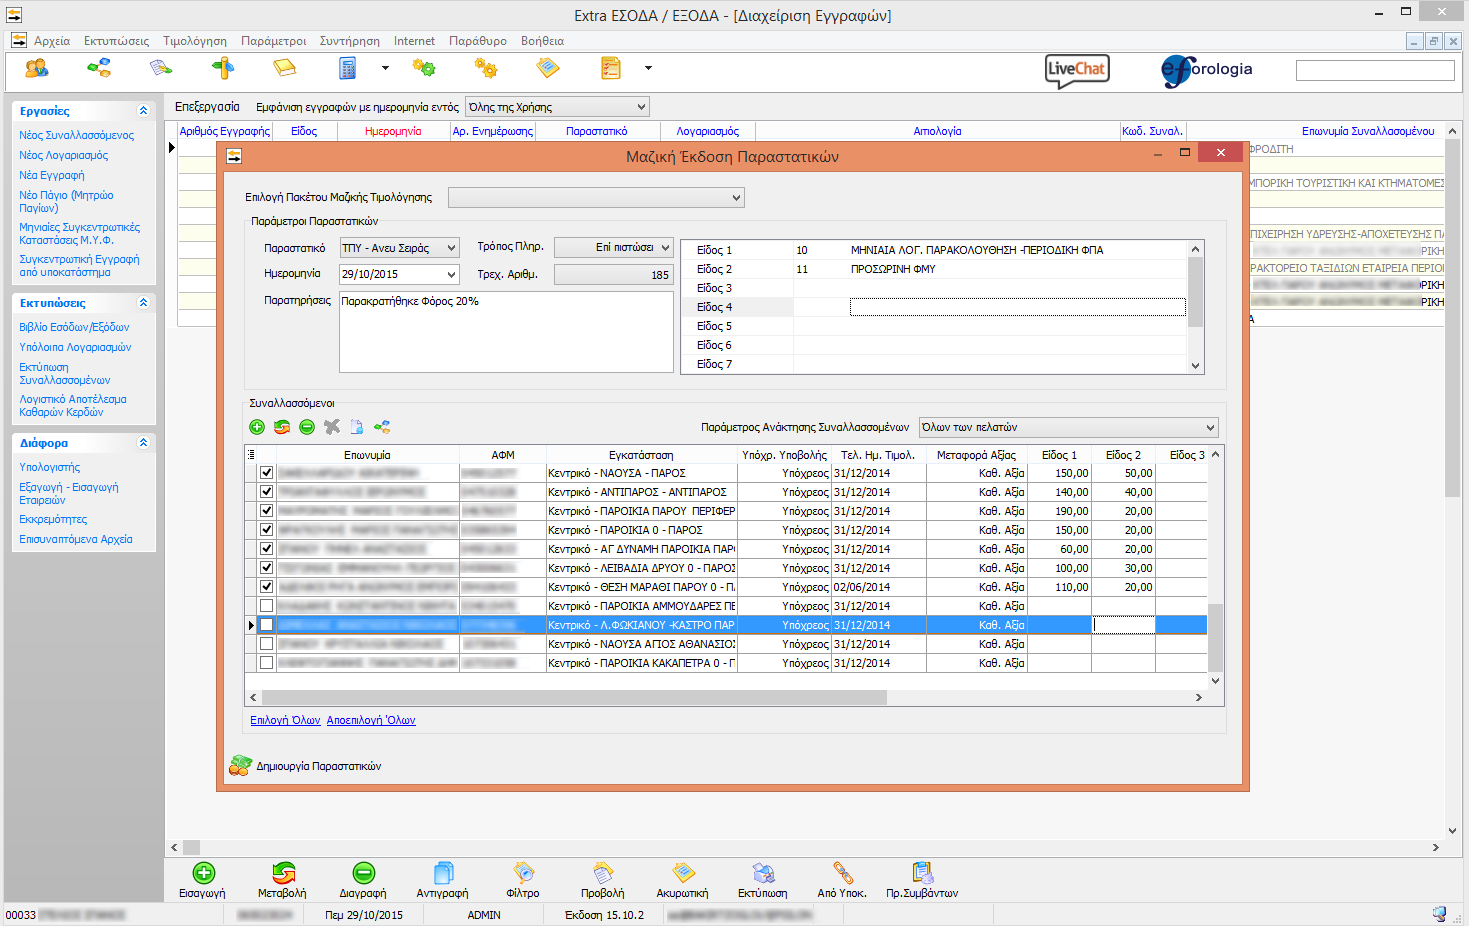Open LiveChat support
The width and height of the screenshot is (1469, 926).
tap(1077, 69)
